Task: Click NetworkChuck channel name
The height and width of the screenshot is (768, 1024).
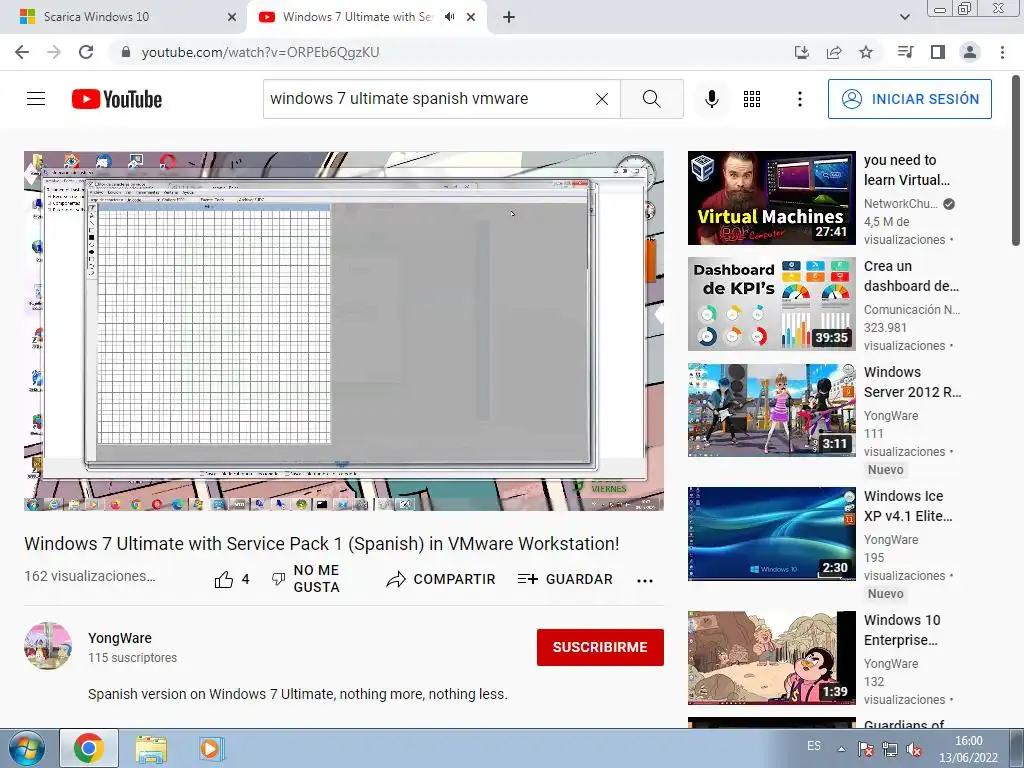Action: [901, 204]
